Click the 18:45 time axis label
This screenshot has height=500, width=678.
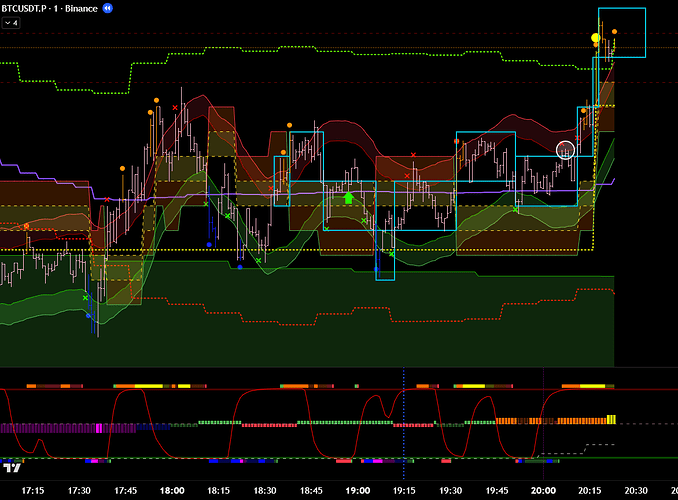click(311, 491)
